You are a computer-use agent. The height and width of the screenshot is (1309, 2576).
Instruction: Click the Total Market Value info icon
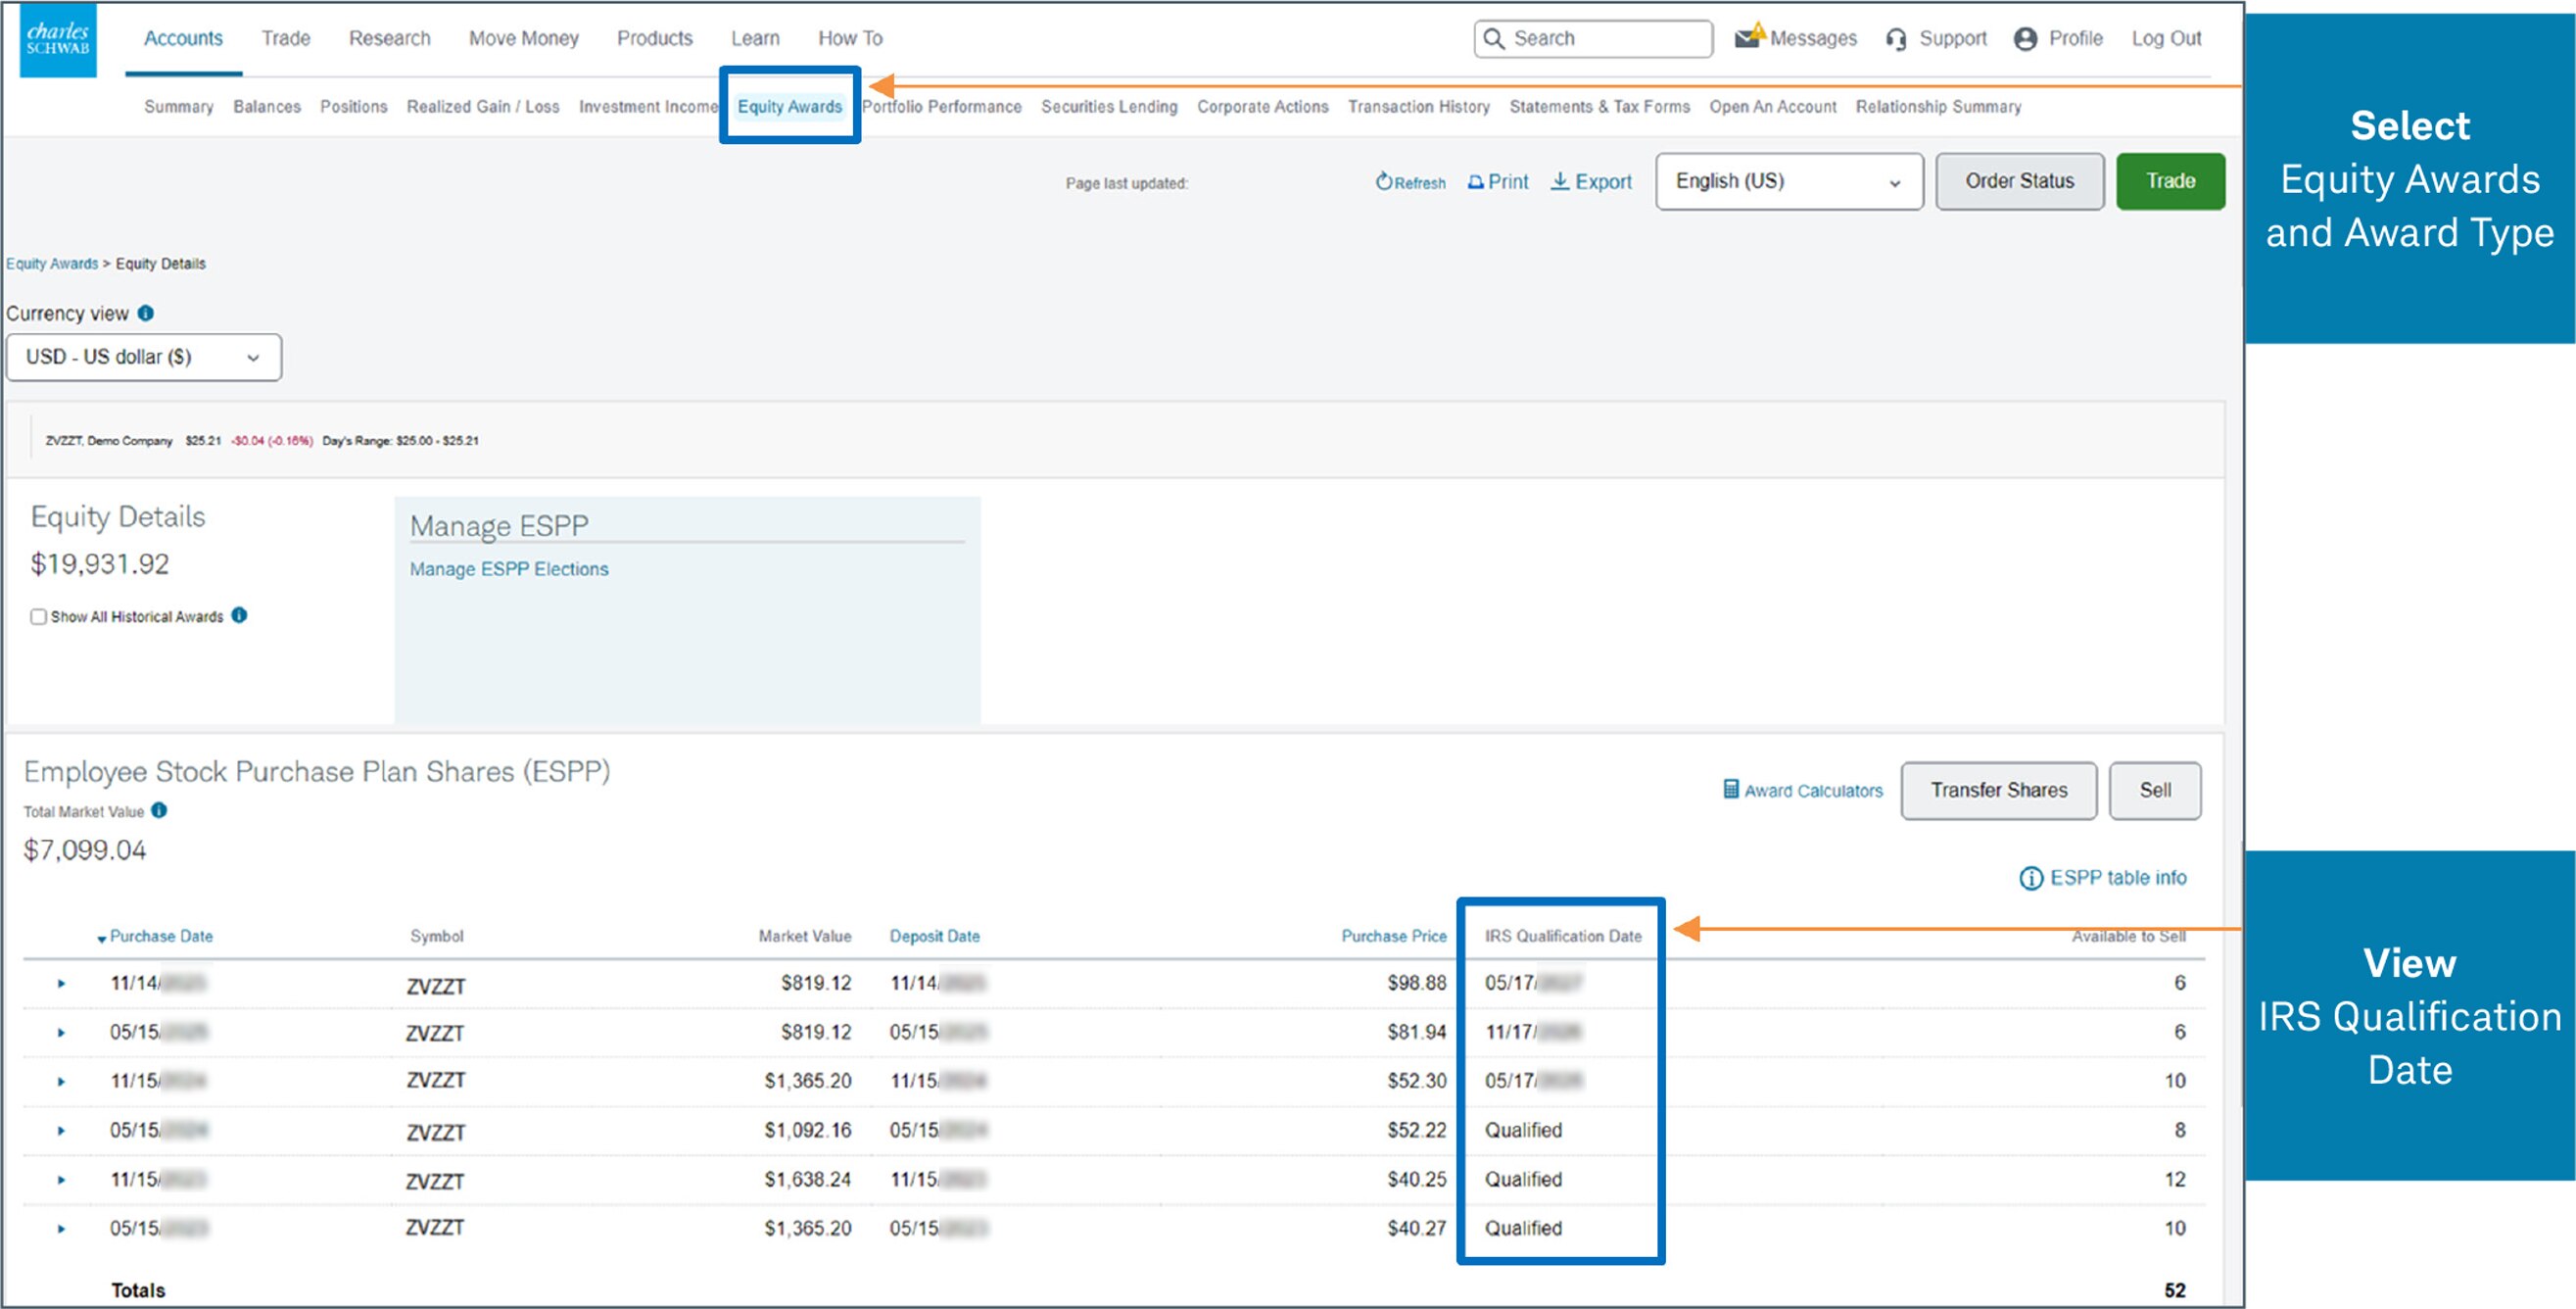coord(159,811)
